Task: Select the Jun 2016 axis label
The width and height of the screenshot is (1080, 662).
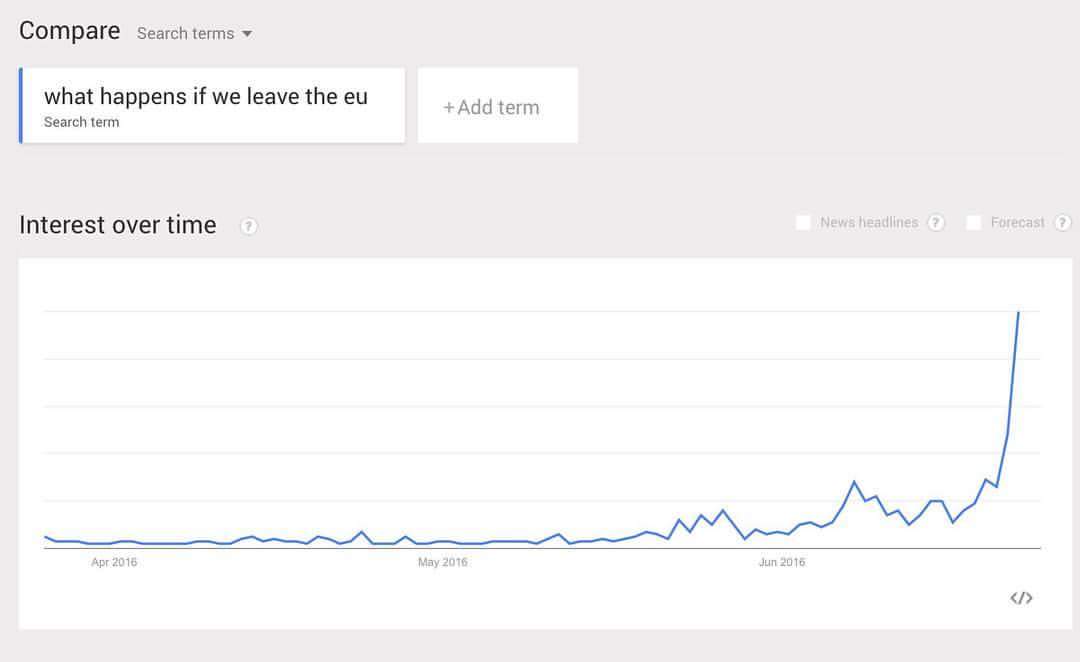Action: point(782,562)
